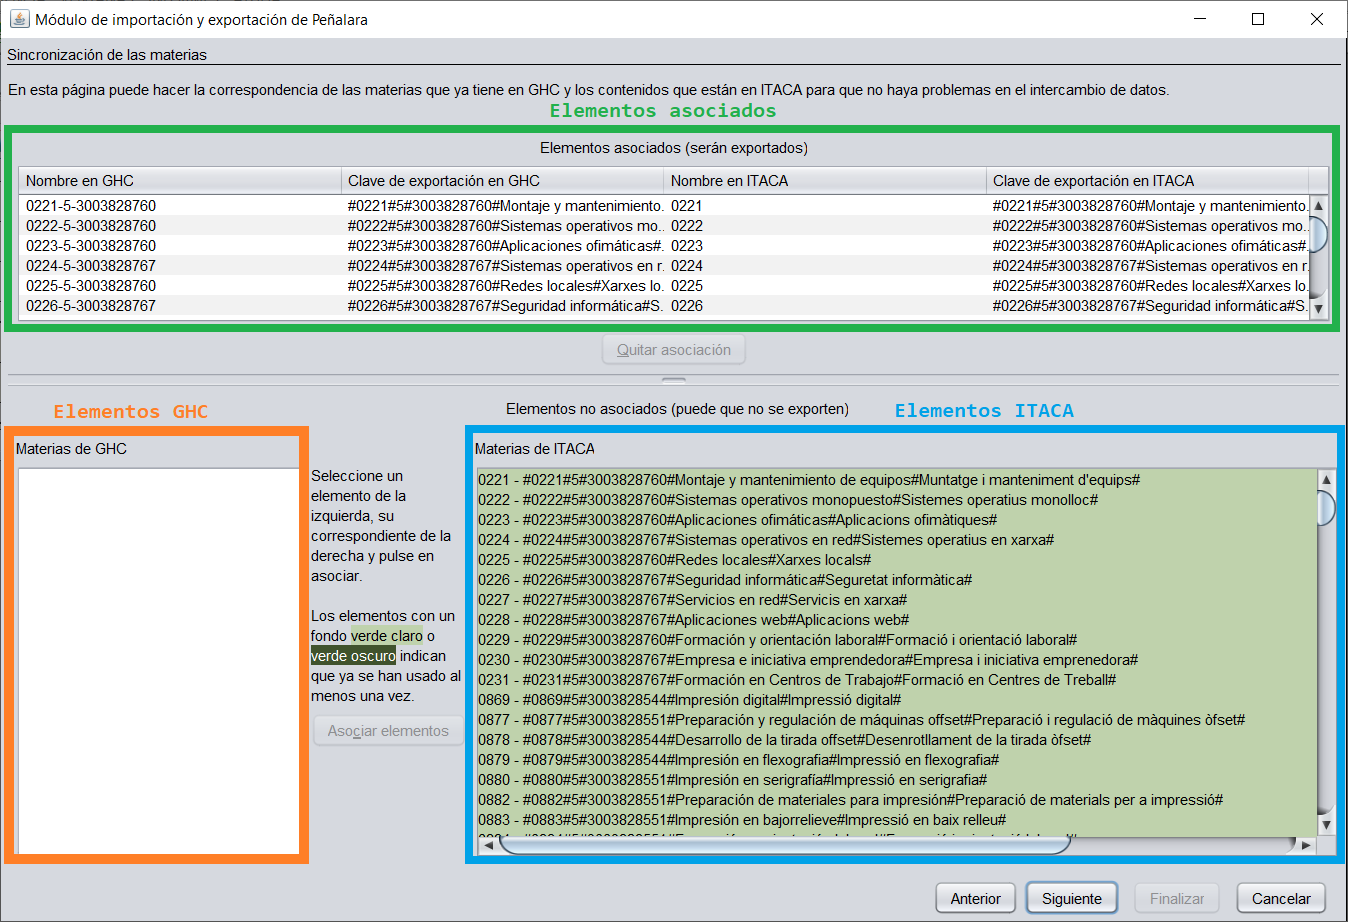The height and width of the screenshot is (922, 1348).
Task: Click inside the empty Materias de GHC list
Action: point(159,662)
